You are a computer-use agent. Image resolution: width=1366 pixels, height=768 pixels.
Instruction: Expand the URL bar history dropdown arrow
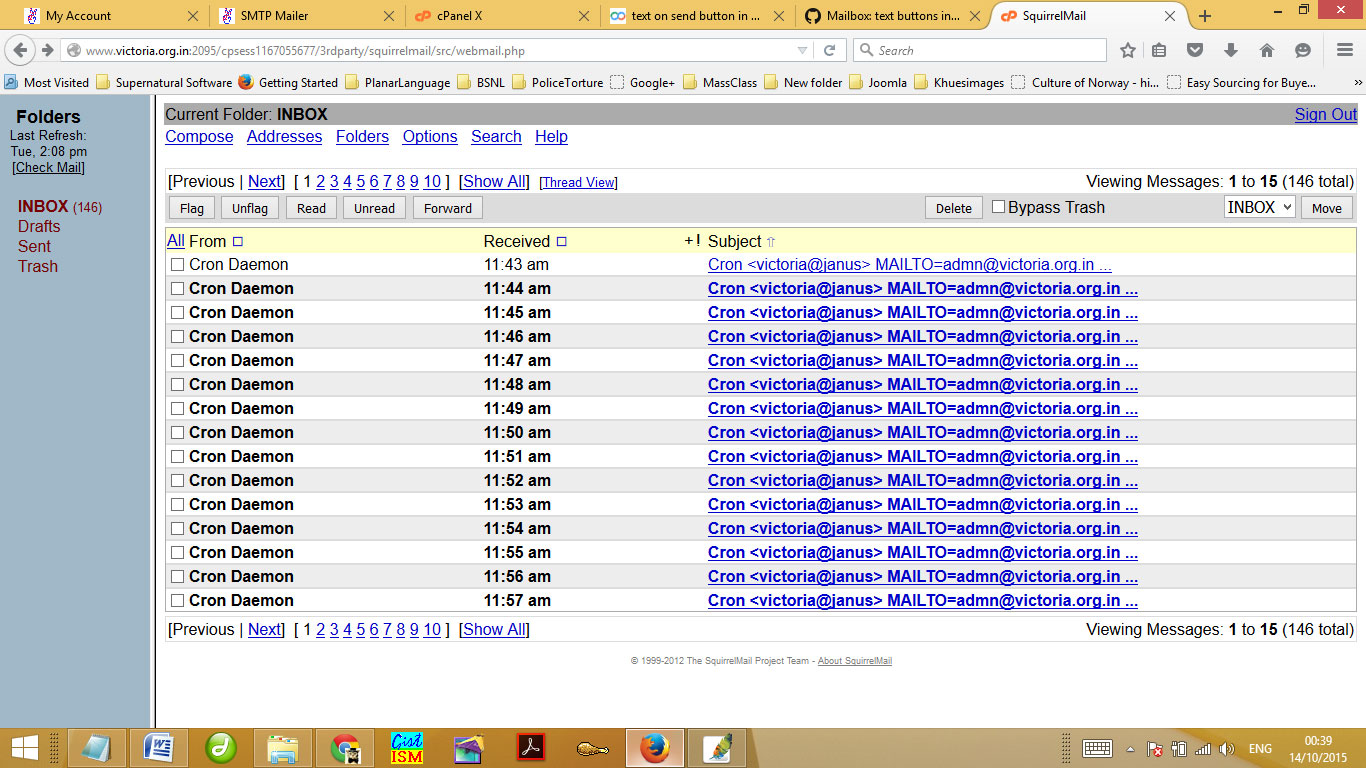(x=803, y=50)
